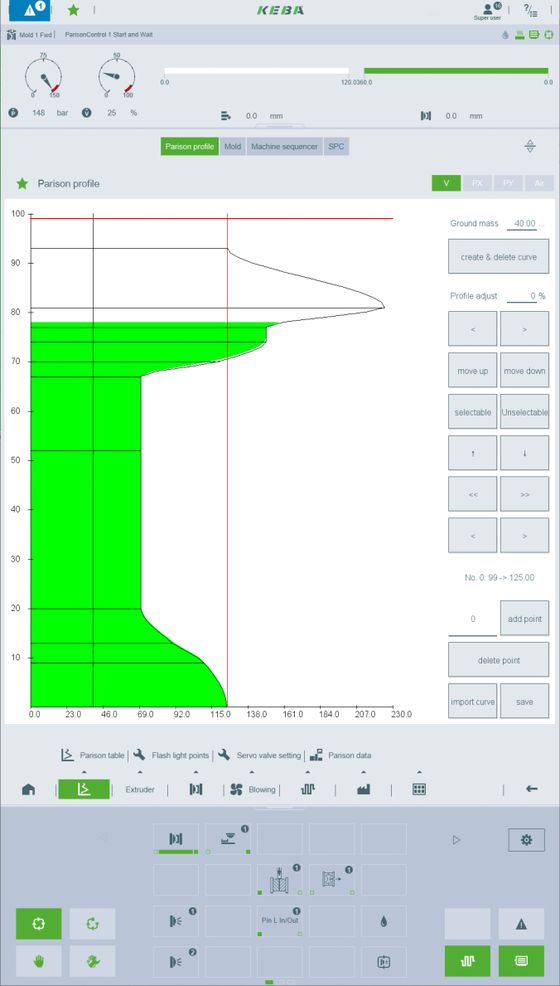Click the green favorites star in header
560x986 pixels.
pos(74,10)
